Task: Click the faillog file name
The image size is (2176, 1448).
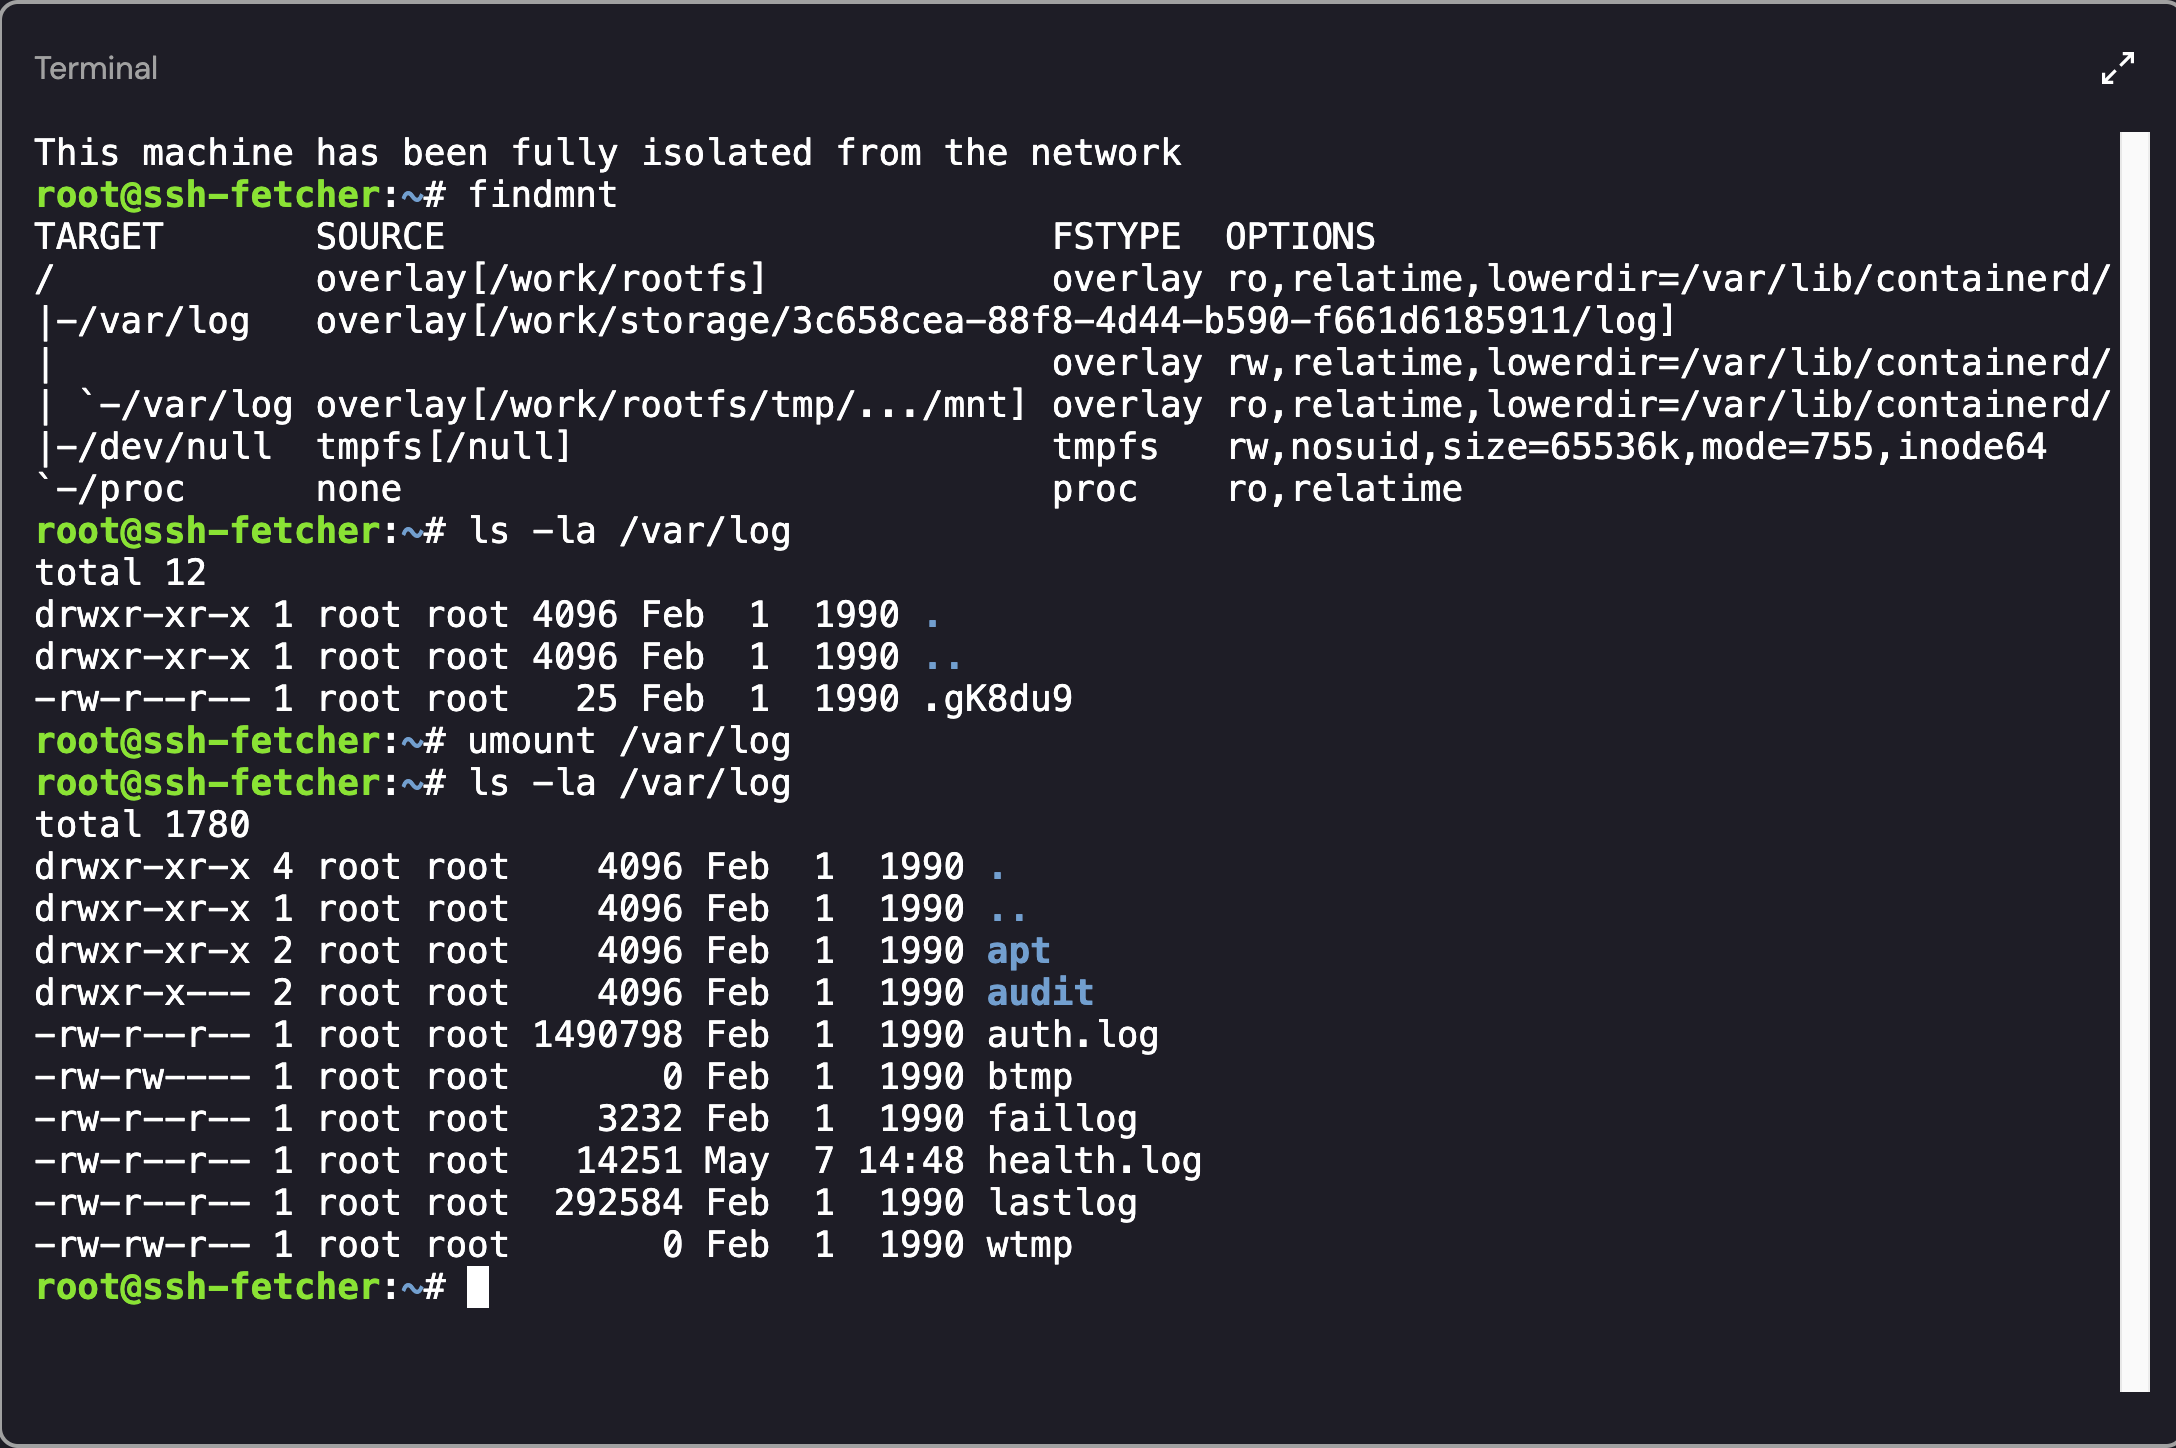Action: 1062,1119
